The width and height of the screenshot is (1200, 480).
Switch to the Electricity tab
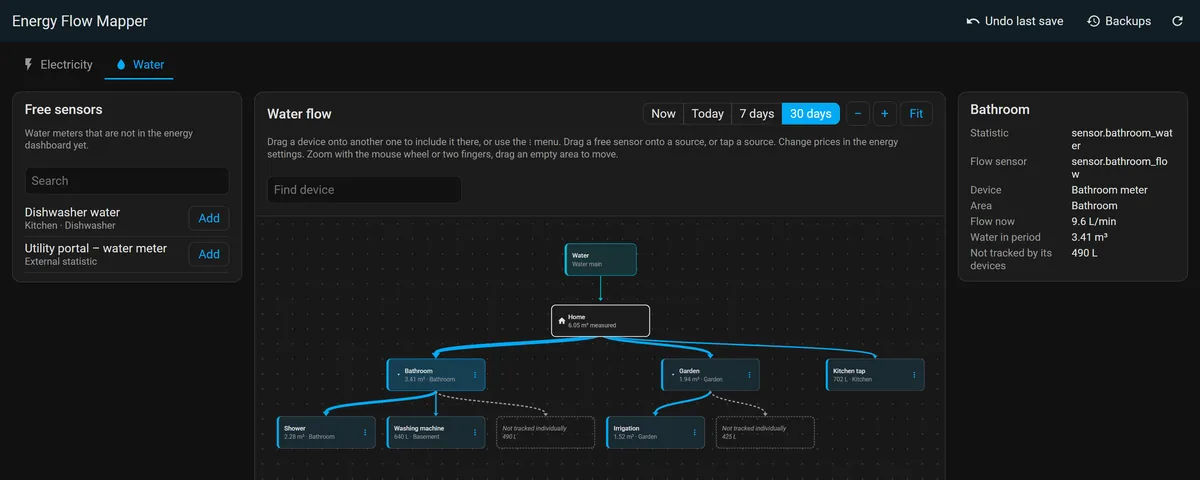[58, 64]
